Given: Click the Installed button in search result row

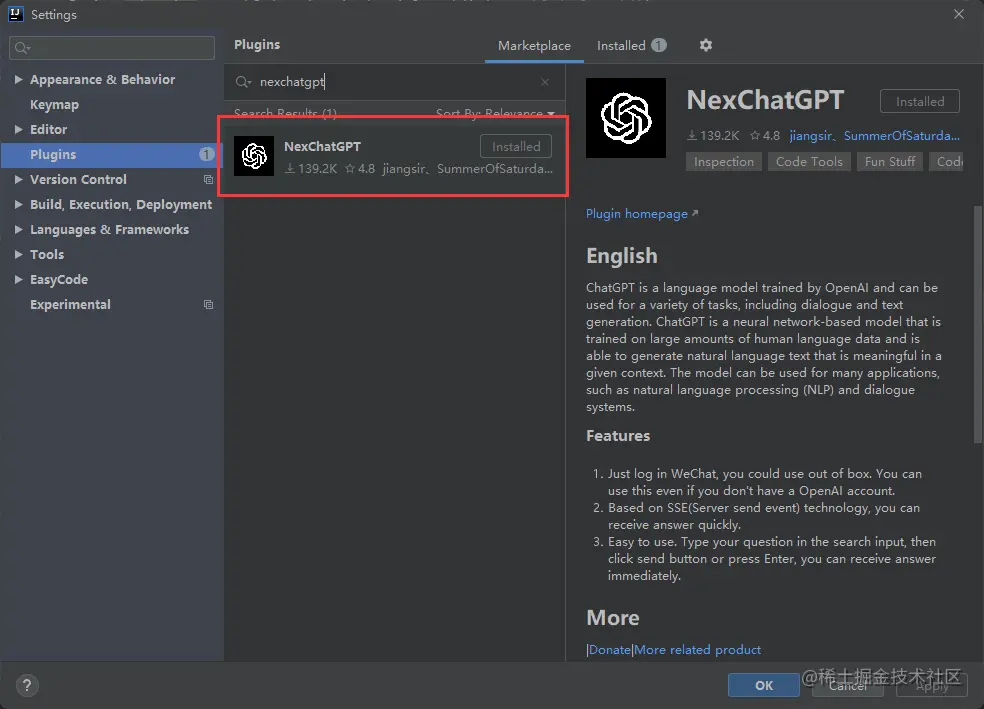Looking at the screenshot, I should pos(516,146).
